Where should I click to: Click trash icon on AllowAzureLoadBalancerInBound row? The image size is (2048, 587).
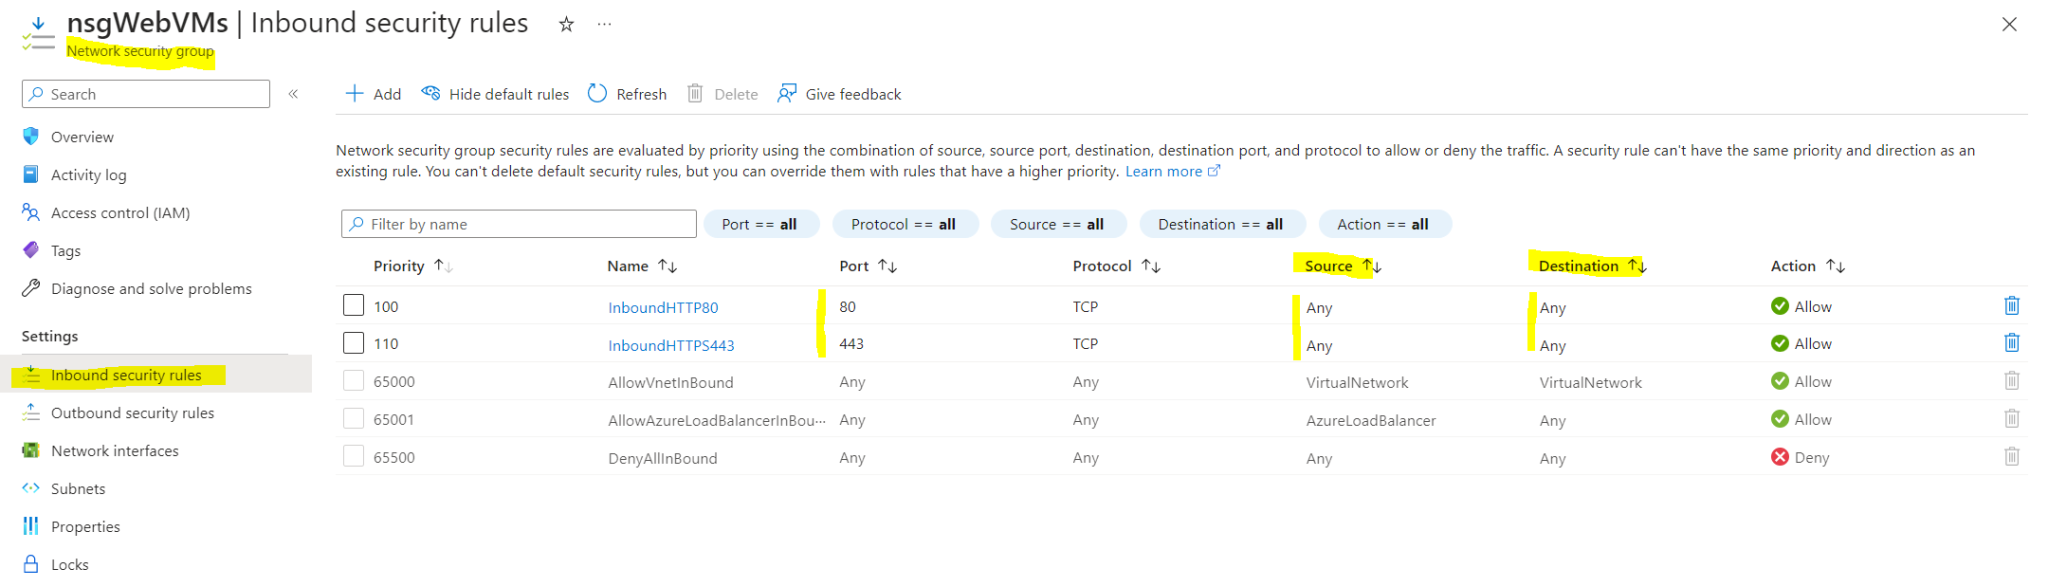pos(2012,419)
